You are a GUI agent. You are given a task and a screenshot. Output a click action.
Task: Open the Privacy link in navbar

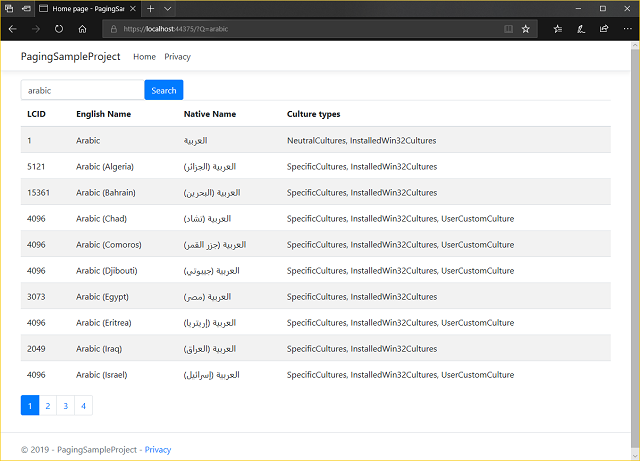coord(177,57)
